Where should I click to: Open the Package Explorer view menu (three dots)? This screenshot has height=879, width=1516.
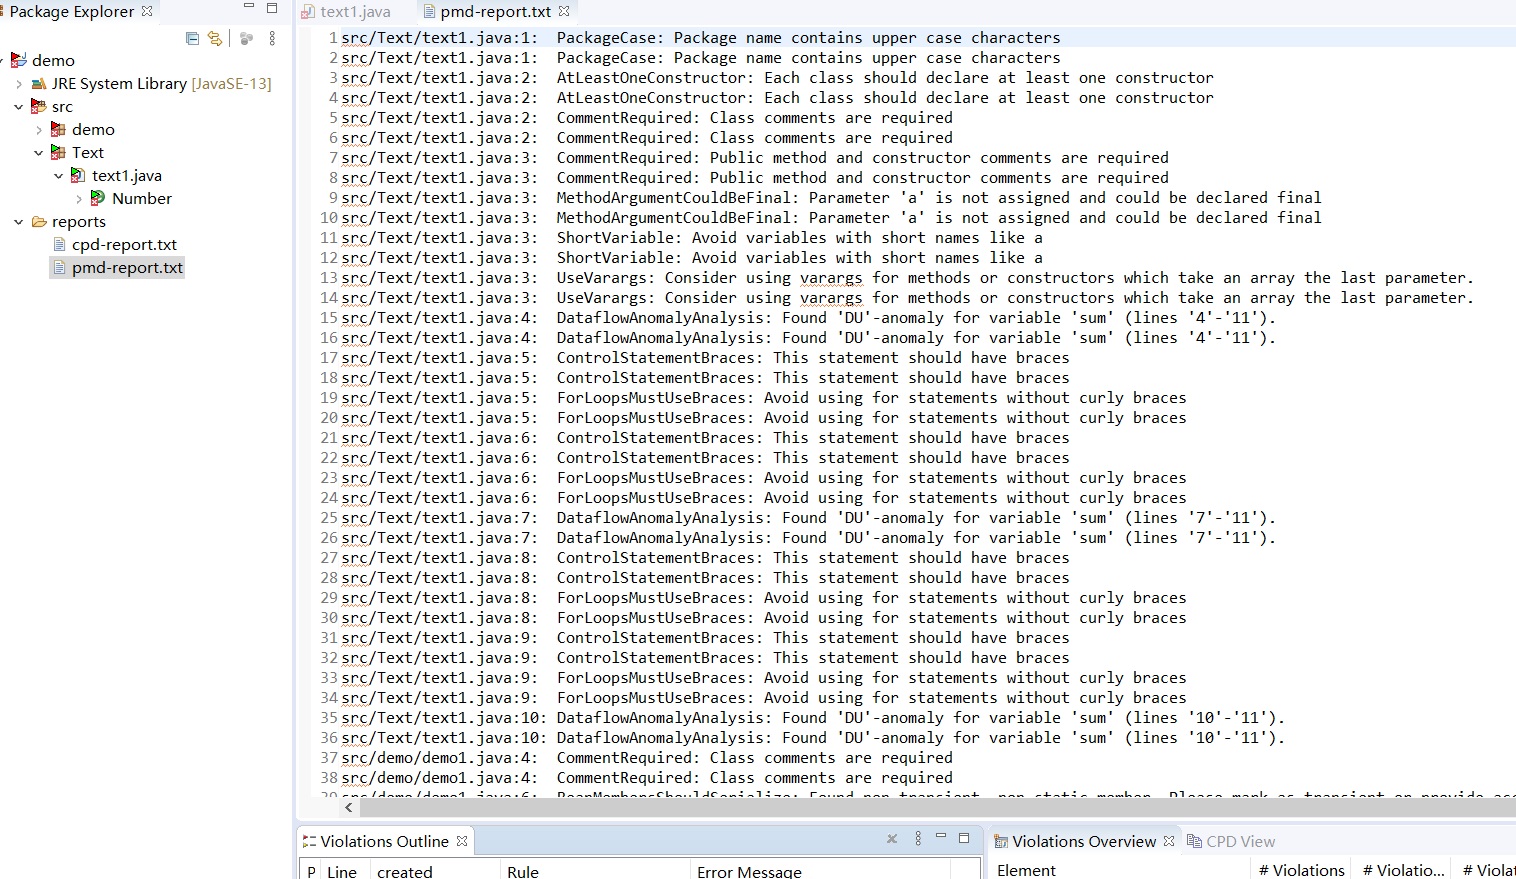click(x=272, y=38)
